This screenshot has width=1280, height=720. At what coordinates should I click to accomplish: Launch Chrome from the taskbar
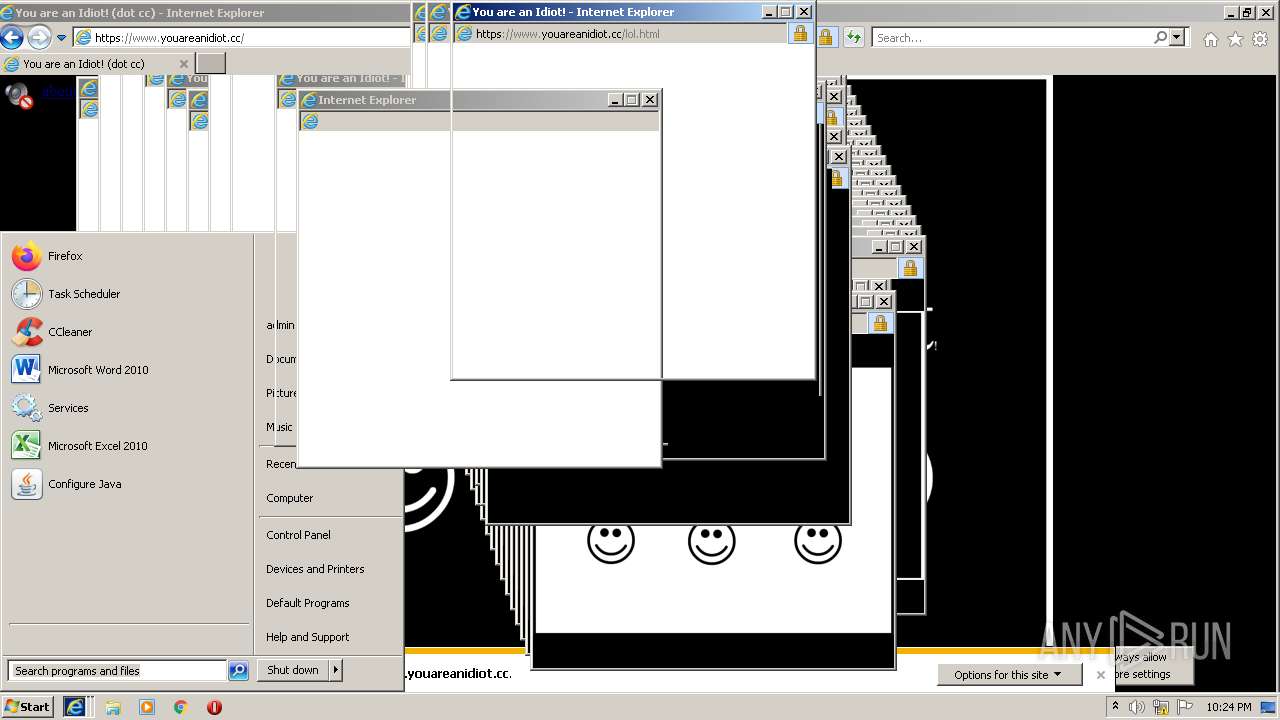click(x=180, y=707)
